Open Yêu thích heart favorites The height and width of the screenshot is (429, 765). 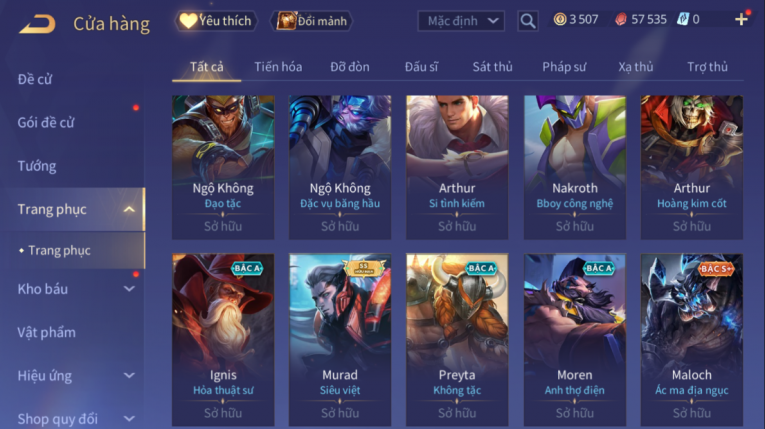(x=215, y=20)
